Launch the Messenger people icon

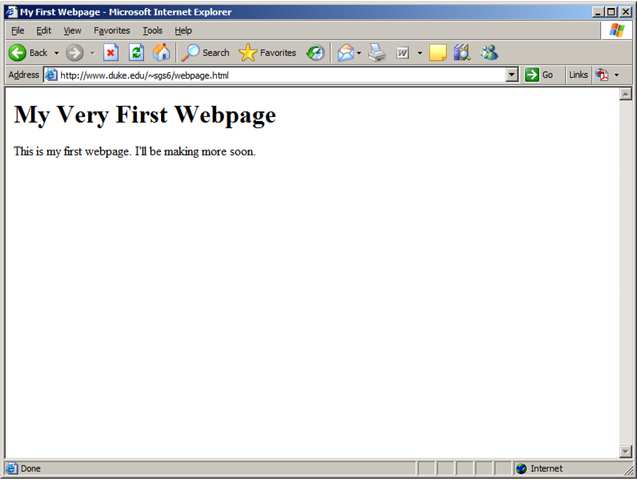489,53
